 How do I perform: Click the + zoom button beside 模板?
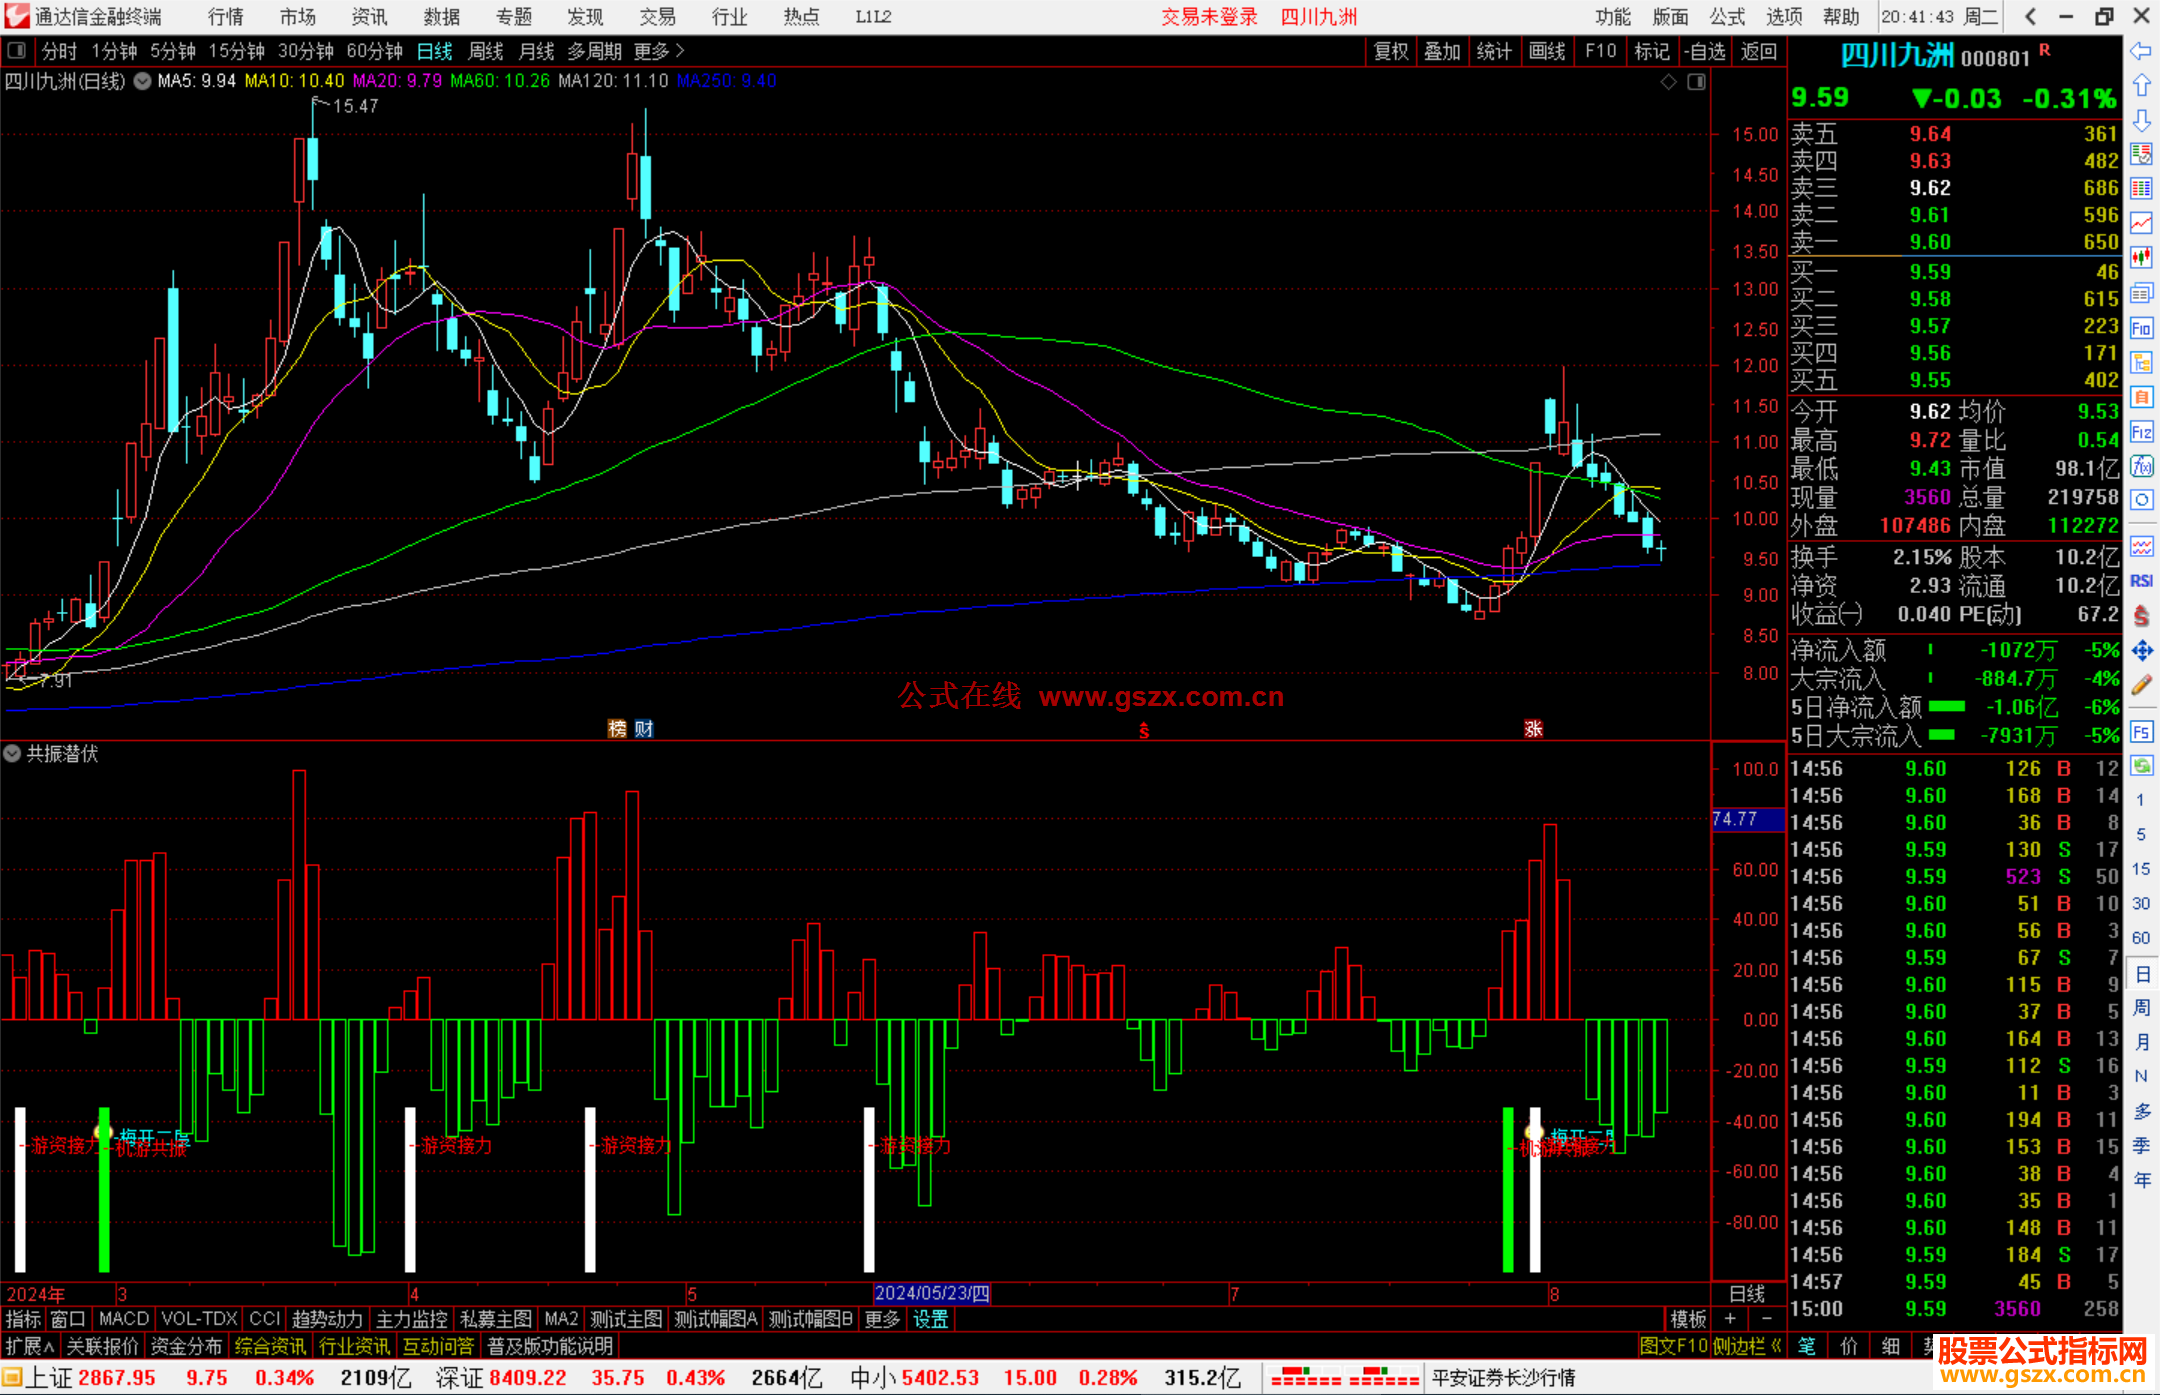[1730, 1319]
